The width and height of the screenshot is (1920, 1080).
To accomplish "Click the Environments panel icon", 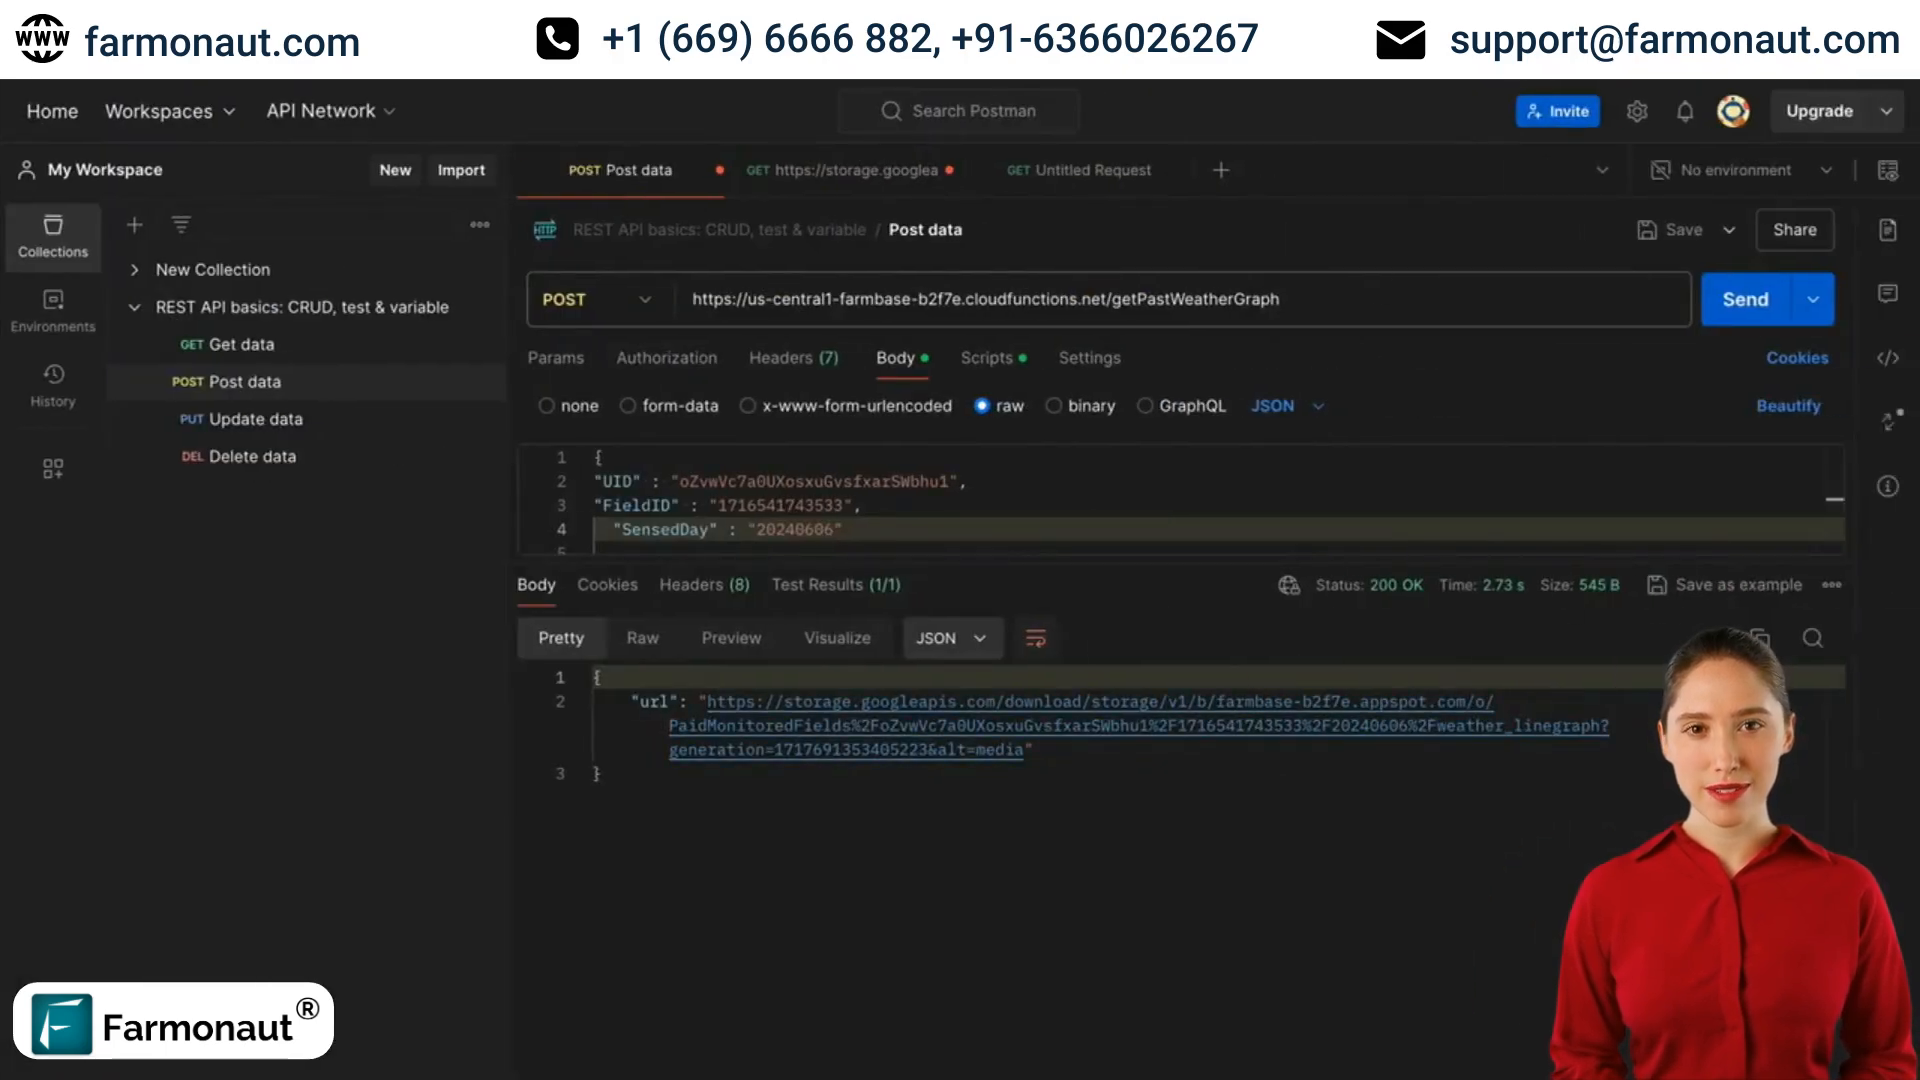I will point(53,301).
